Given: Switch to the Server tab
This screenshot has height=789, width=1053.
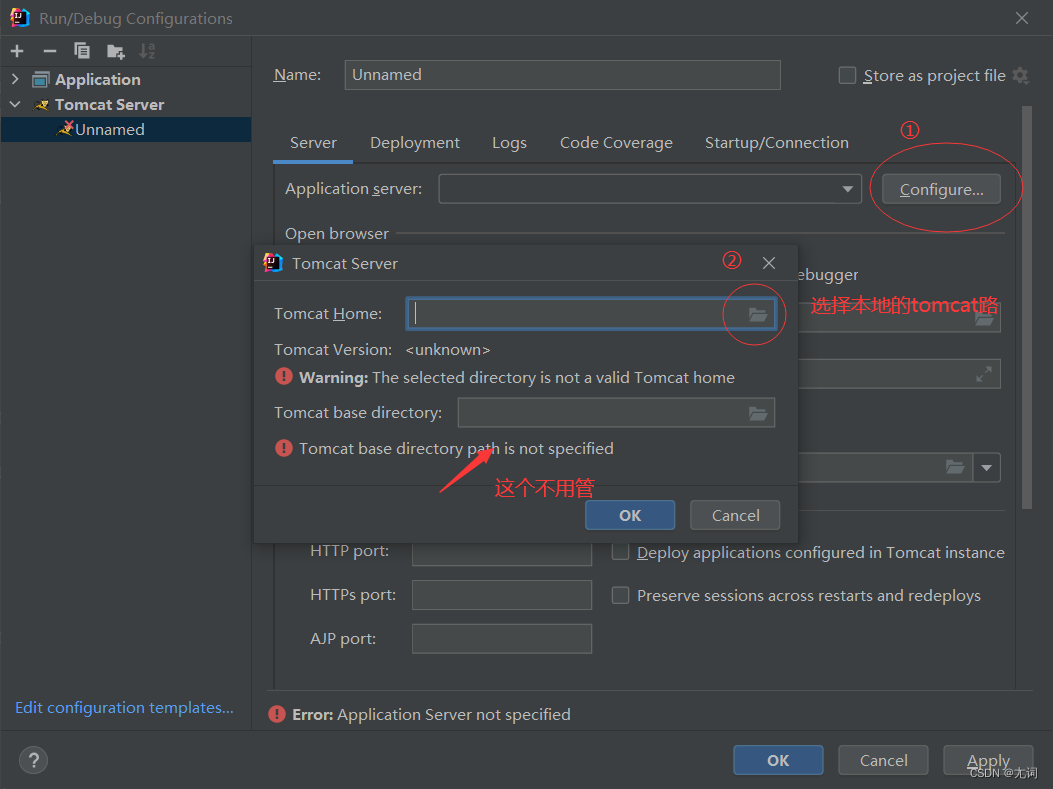Looking at the screenshot, I should point(313,143).
